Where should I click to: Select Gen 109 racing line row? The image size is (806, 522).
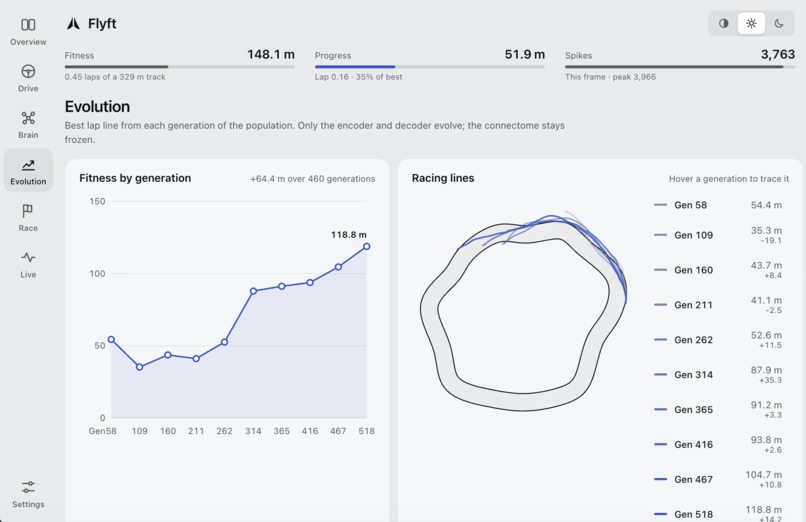(x=718, y=235)
